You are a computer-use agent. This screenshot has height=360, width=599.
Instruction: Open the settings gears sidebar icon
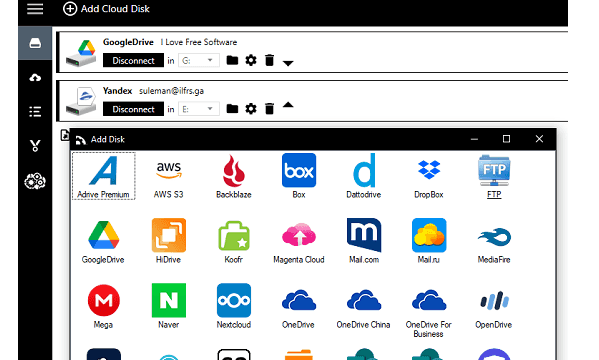point(35,181)
